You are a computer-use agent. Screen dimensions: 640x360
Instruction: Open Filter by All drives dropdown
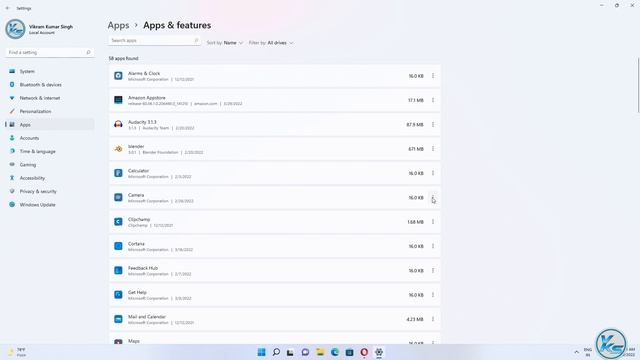point(271,43)
